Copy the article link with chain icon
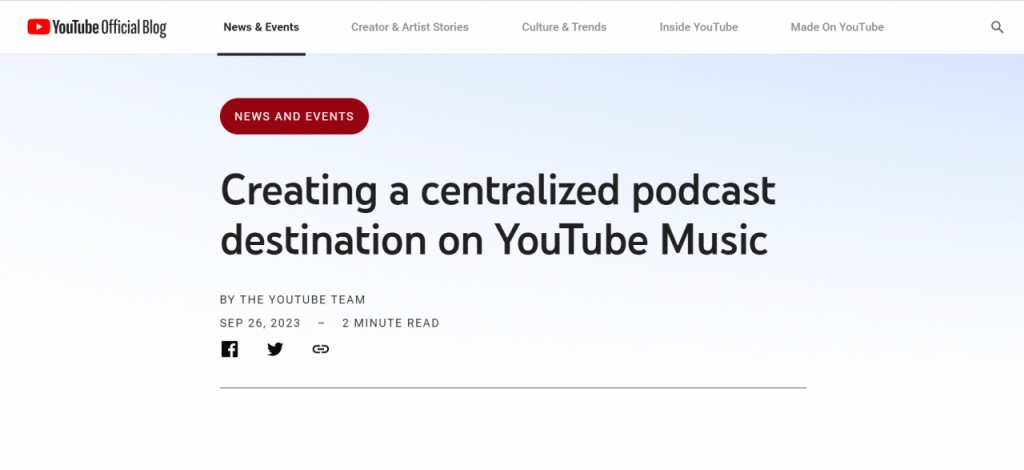Image resolution: width=1024 pixels, height=470 pixels. tap(320, 349)
